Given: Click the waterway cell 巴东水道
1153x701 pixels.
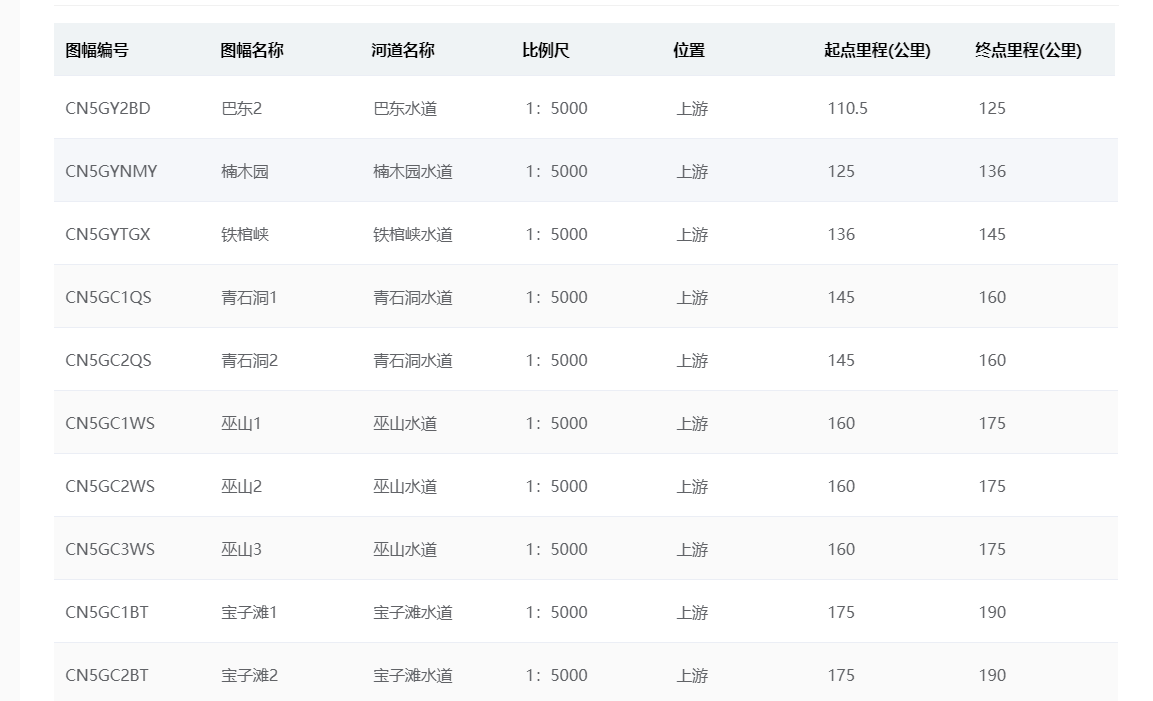Looking at the screenshot, I should pos(405,108).
